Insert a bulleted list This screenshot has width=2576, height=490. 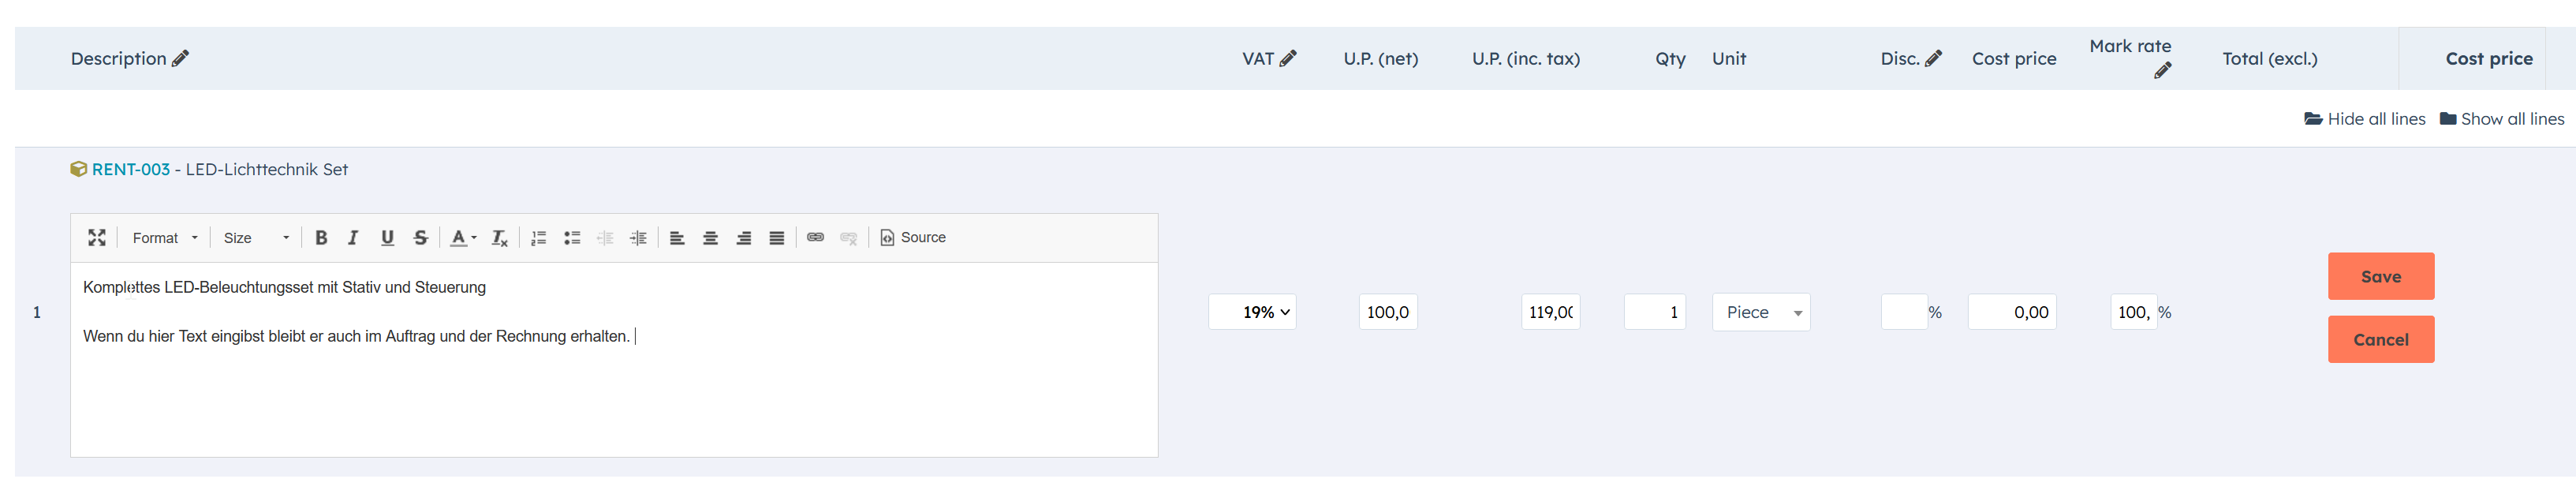pos(572,237)
